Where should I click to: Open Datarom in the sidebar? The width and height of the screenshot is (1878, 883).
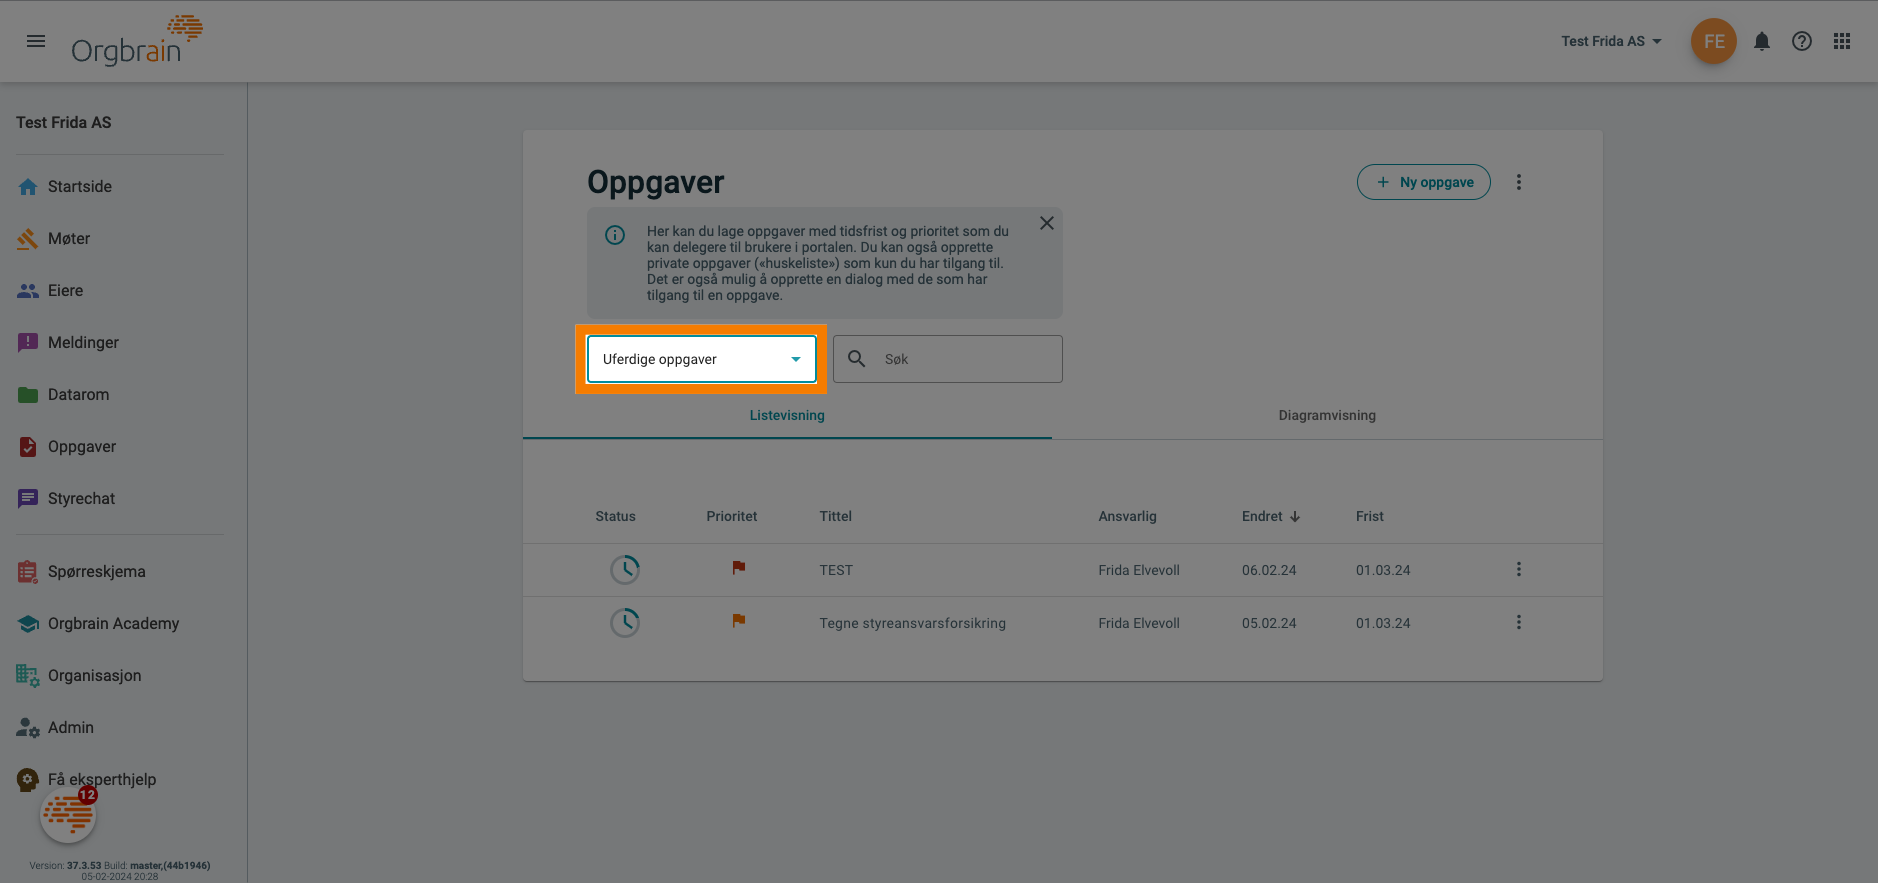pos(78,394)
